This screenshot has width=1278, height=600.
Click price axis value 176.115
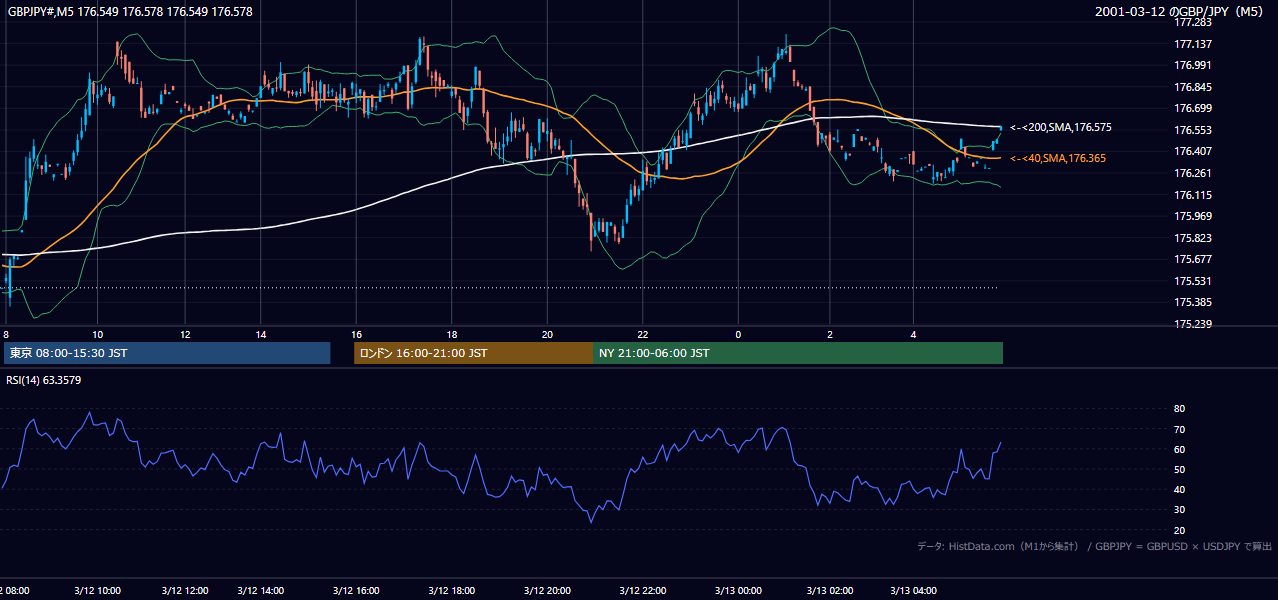pyautogui.click(x=1193, y=195)
